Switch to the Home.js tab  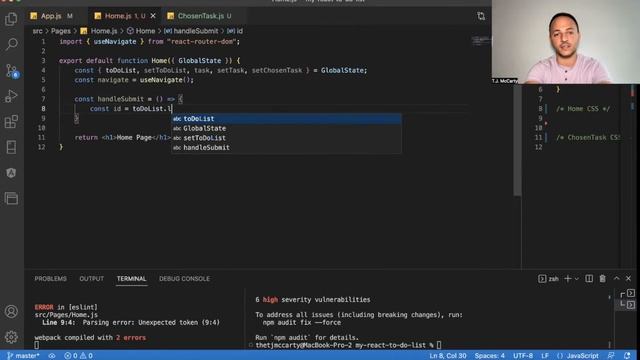pyautogui.click(x=118, y=16)
